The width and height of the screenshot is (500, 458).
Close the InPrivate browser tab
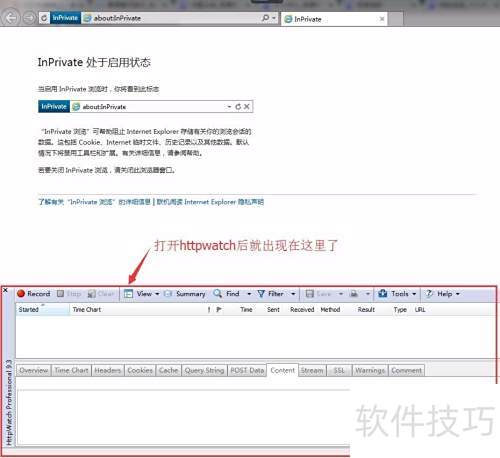382,19
